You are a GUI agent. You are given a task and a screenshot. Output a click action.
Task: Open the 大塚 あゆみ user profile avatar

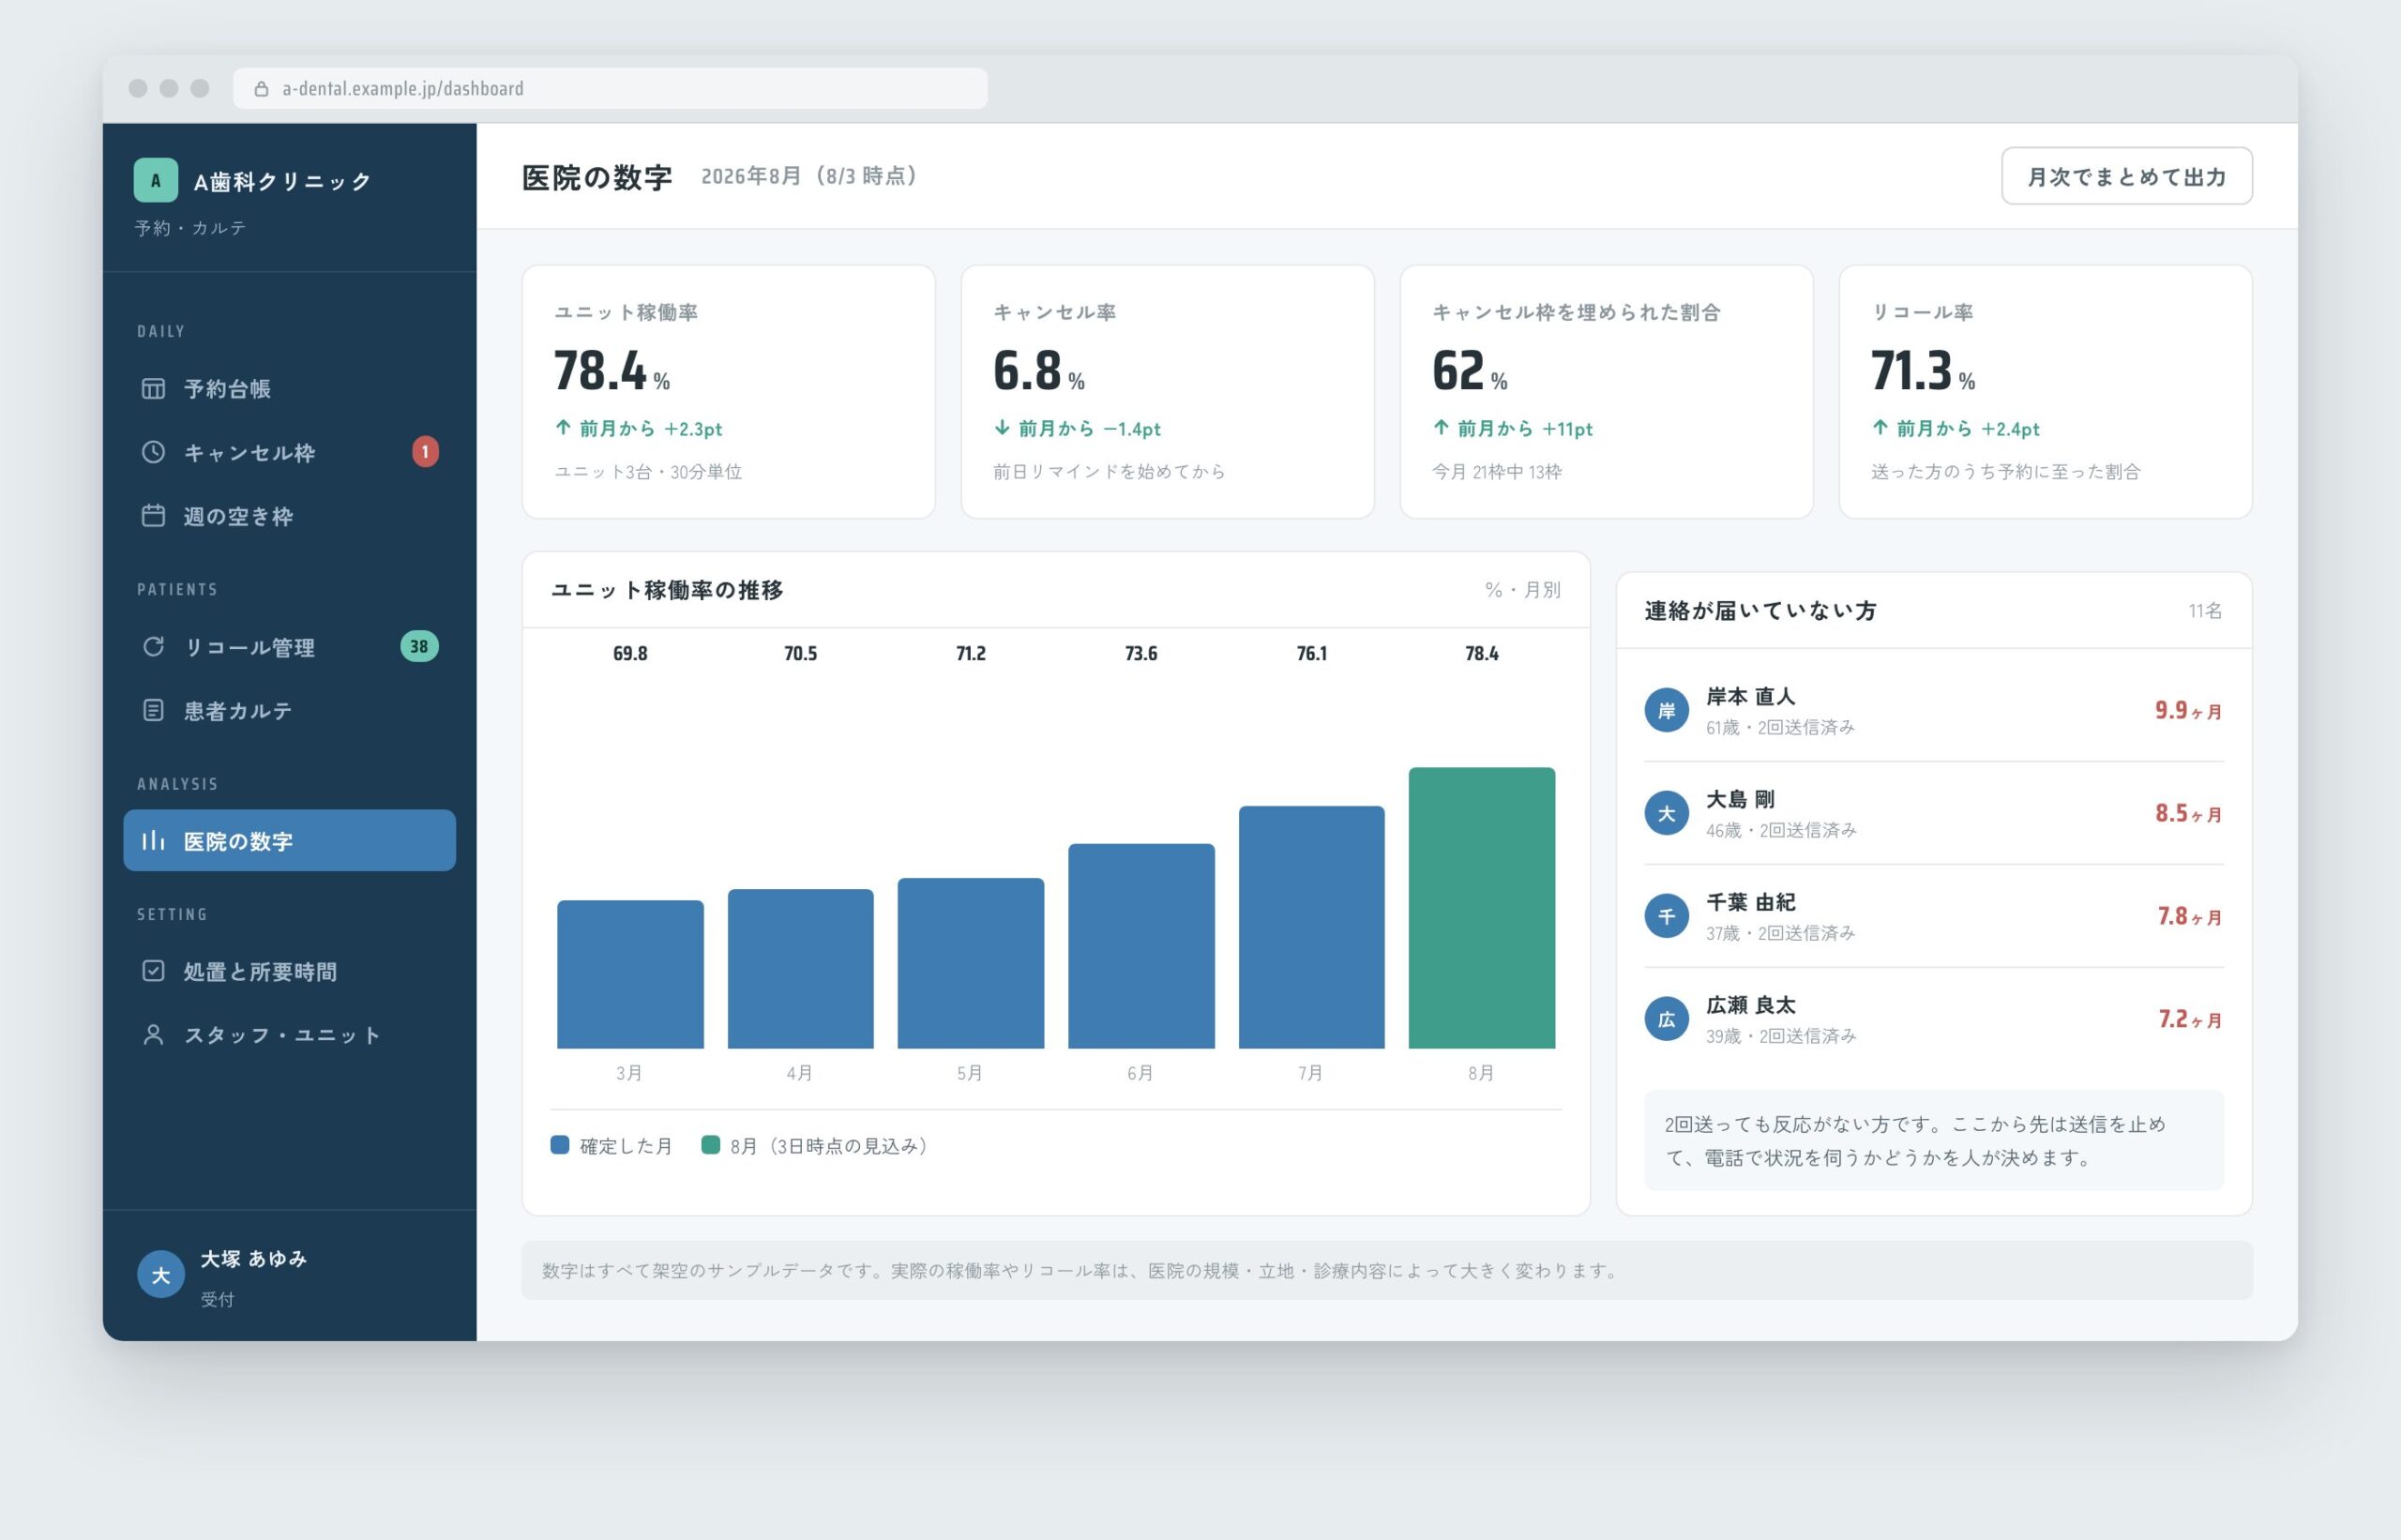click(160, 1275)
